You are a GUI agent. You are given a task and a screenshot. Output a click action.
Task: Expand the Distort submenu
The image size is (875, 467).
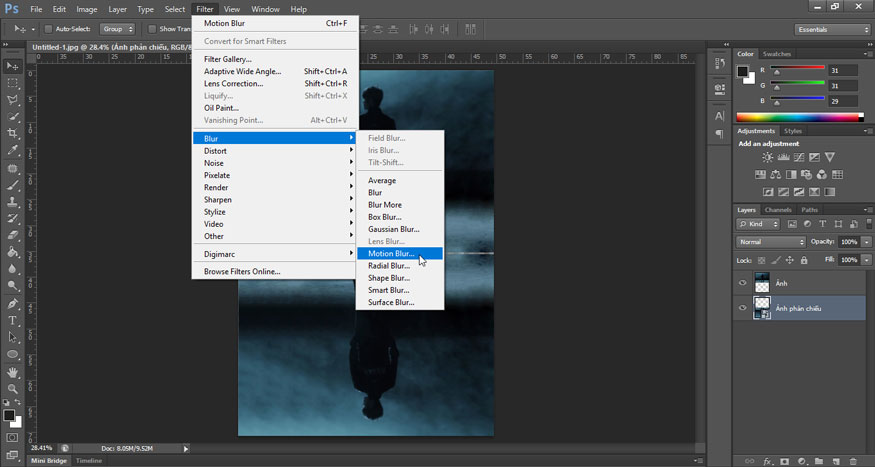pyautogui.click(x=274, y=151)
